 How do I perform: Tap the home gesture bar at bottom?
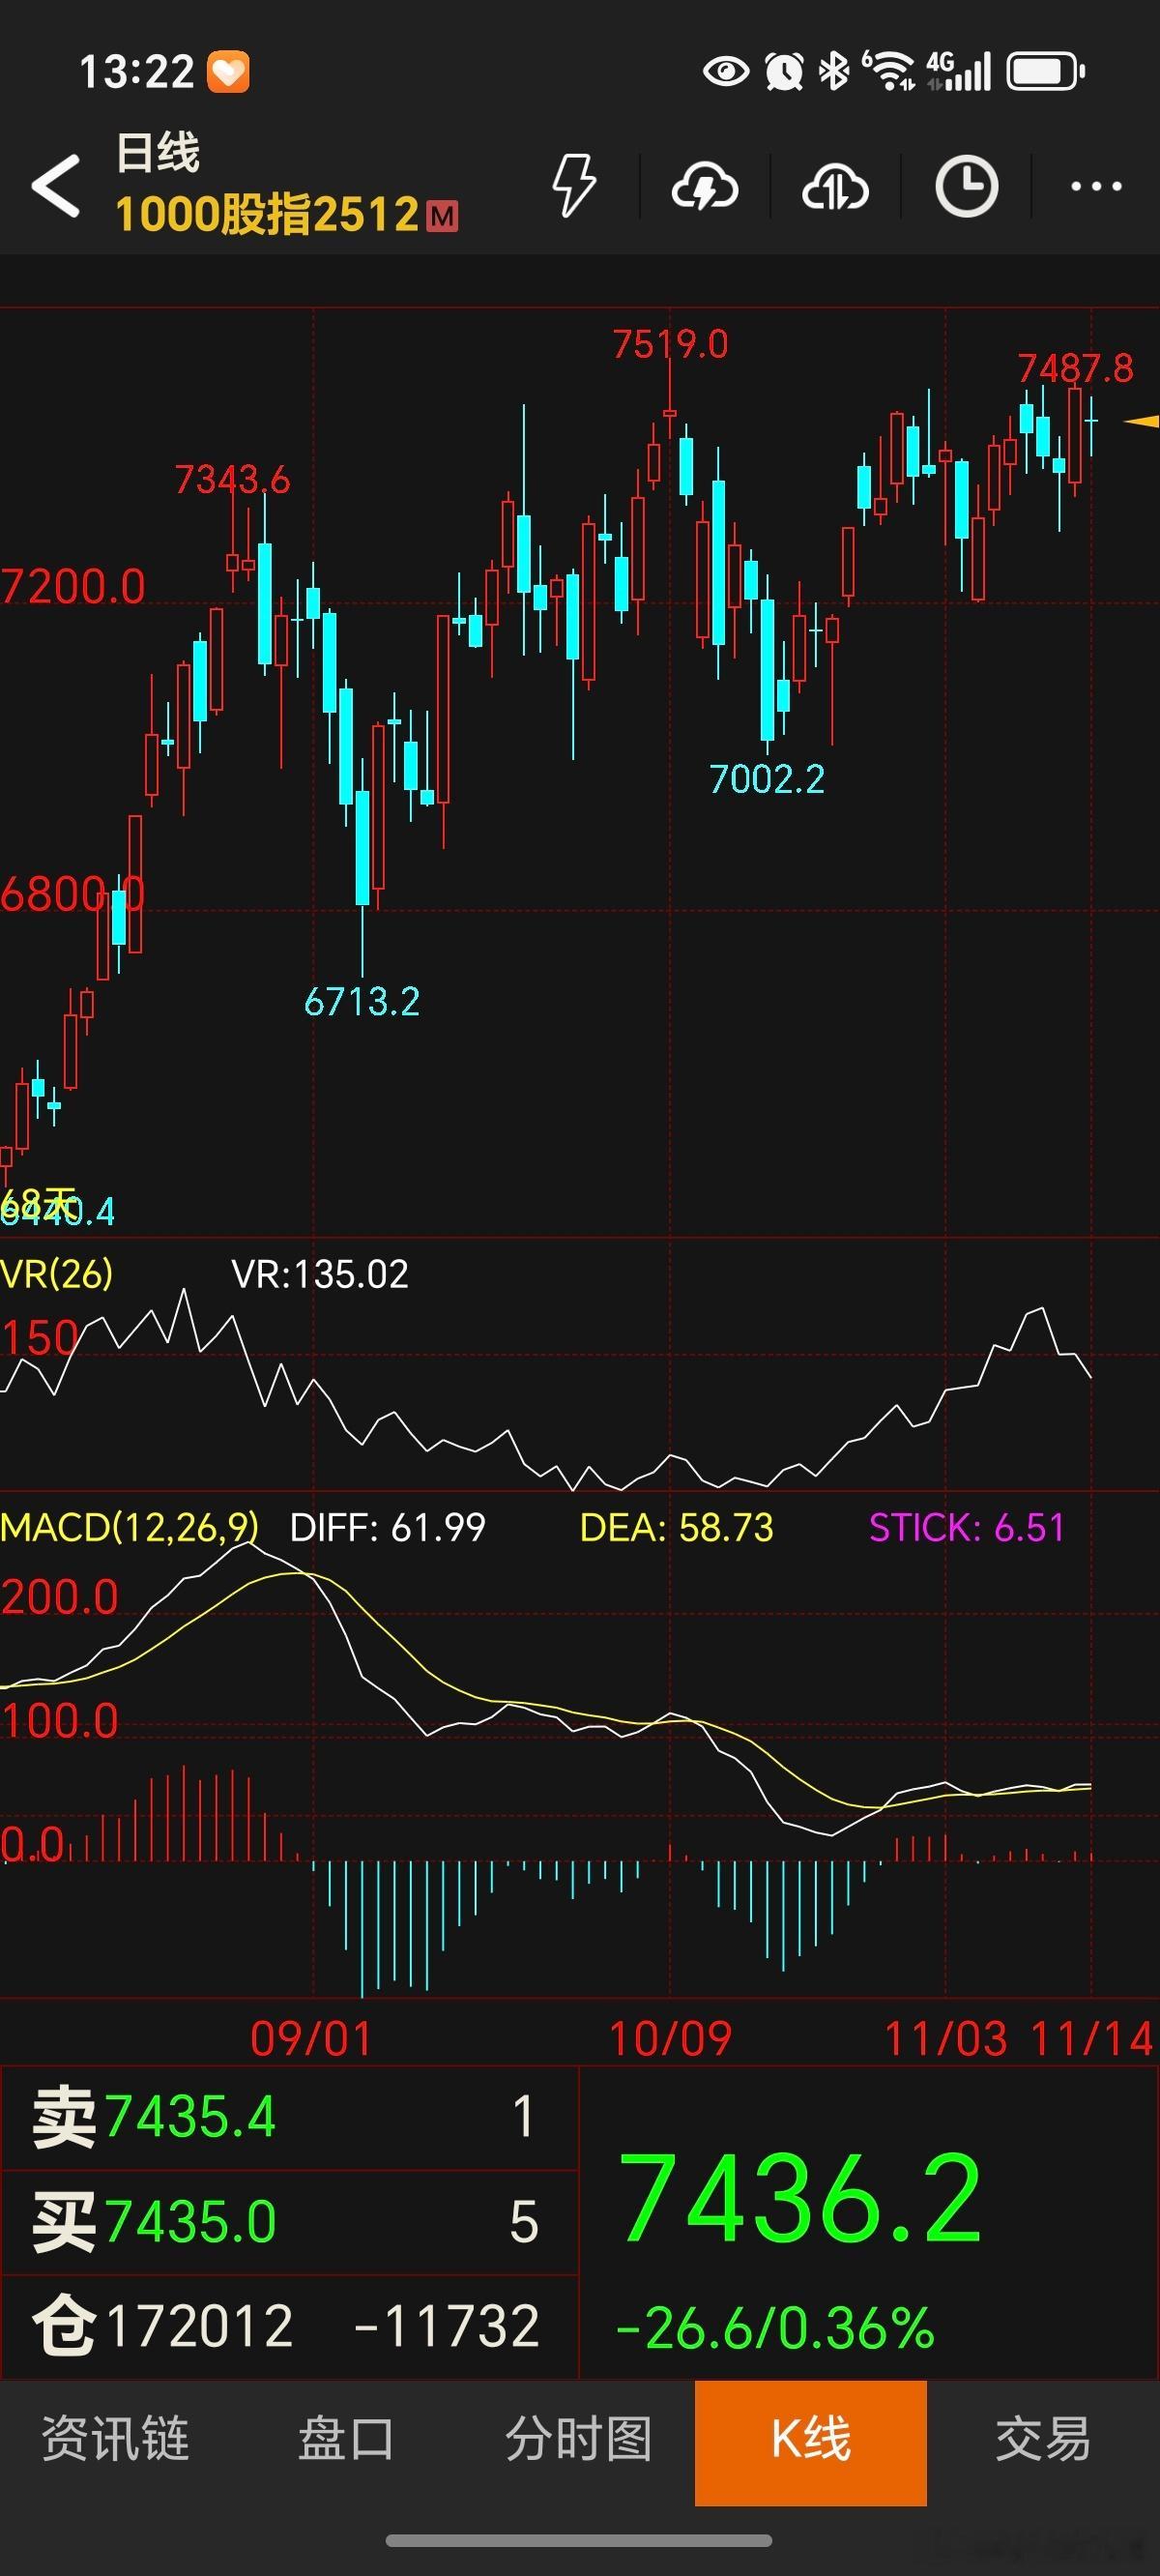point(579,2541)
